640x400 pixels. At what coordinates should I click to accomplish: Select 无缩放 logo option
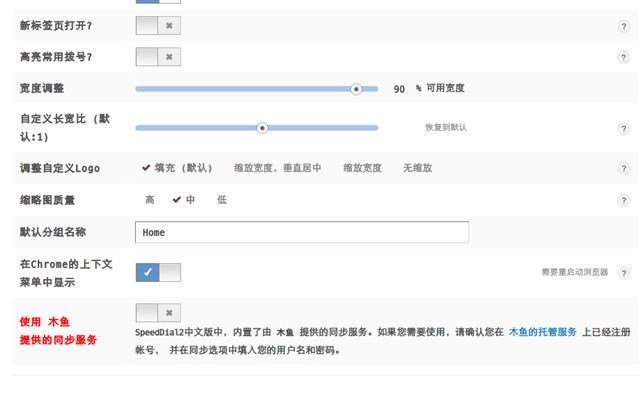417,168
